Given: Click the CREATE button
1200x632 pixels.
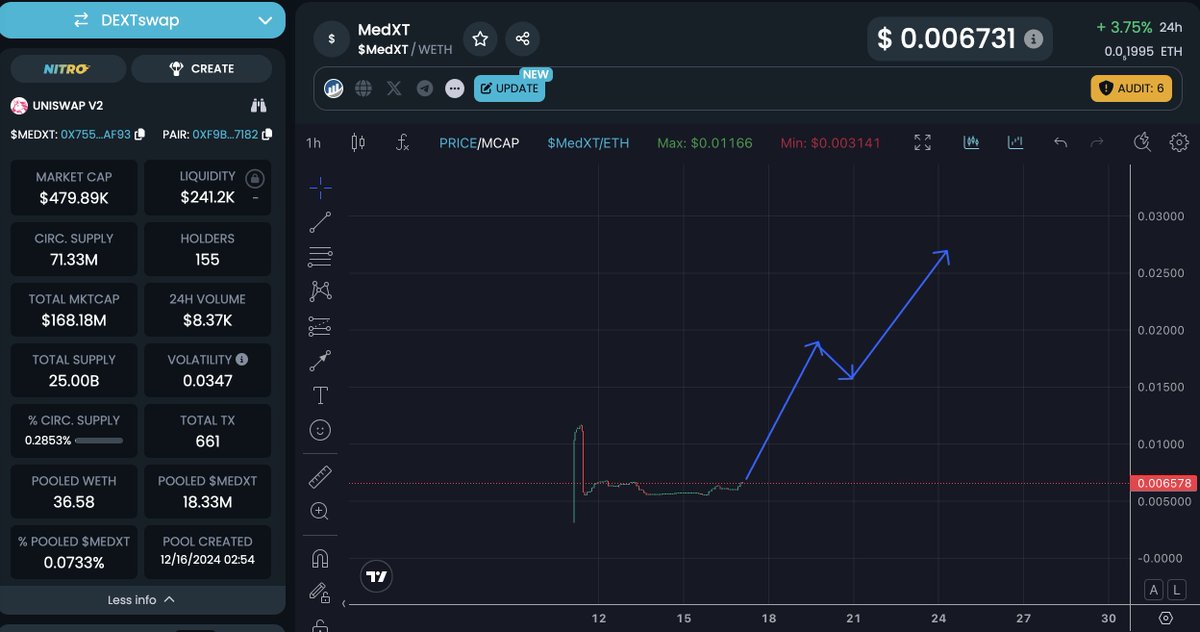Looking at the screenshot, I should 201,69.
